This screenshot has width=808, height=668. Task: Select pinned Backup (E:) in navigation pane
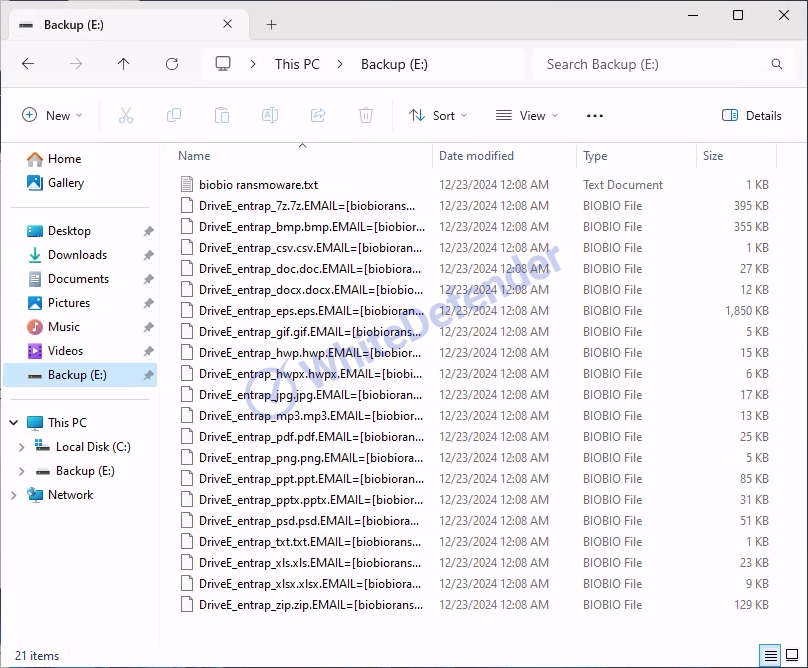click(80, 375)
